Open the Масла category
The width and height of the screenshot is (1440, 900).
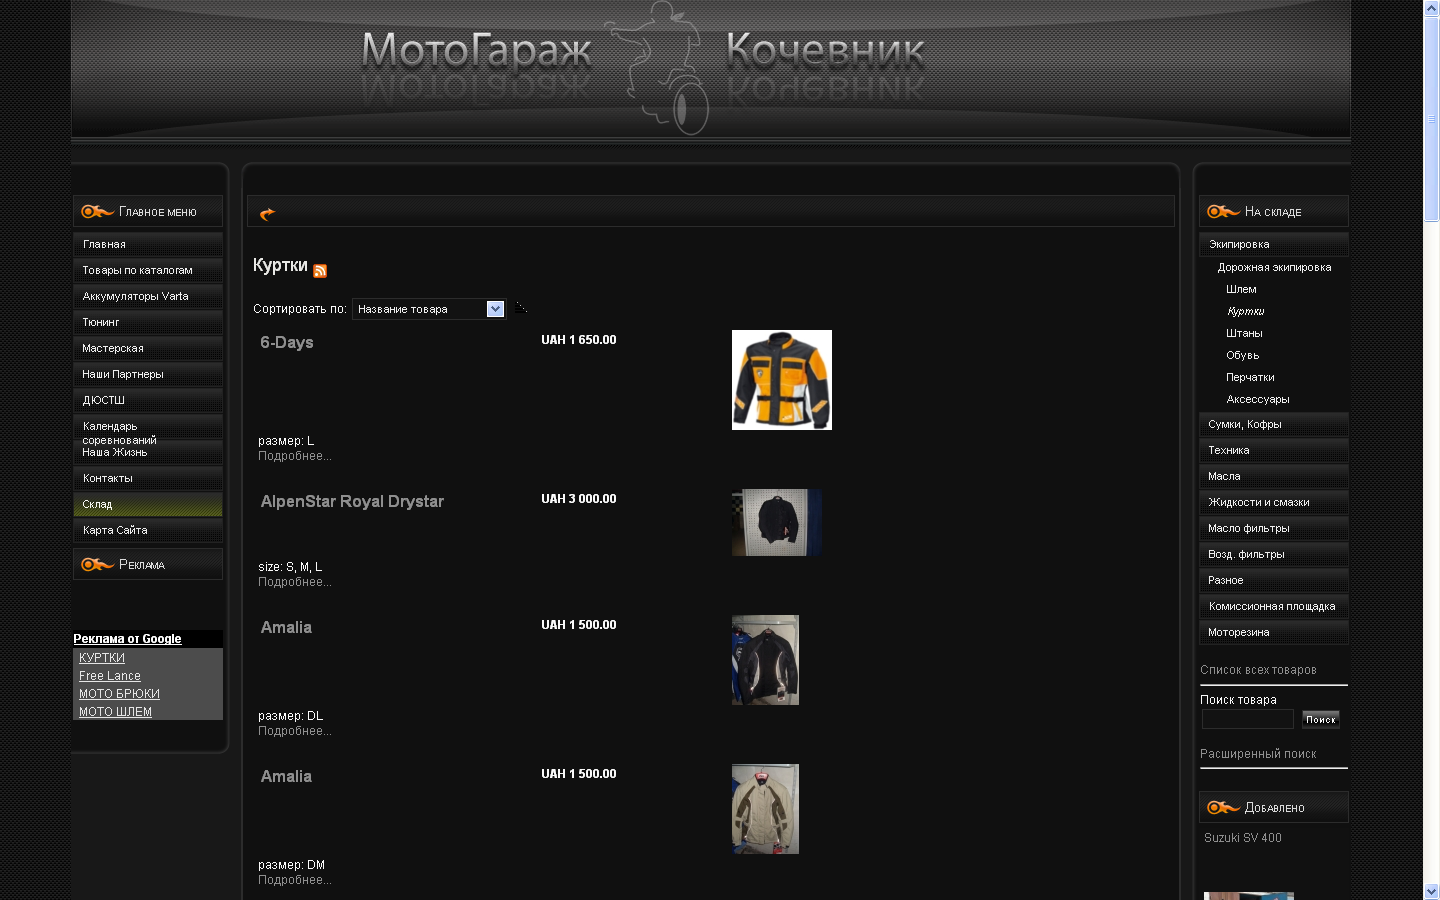tap(1274, 476)
